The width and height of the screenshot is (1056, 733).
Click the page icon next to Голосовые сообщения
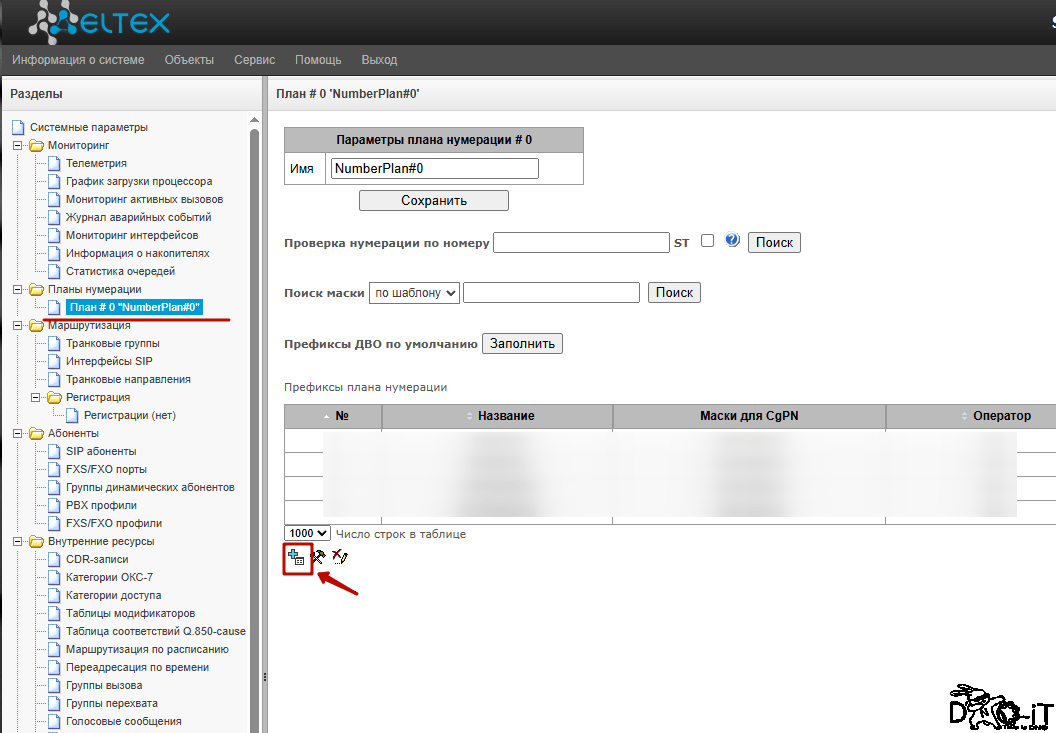pos(54,722)
